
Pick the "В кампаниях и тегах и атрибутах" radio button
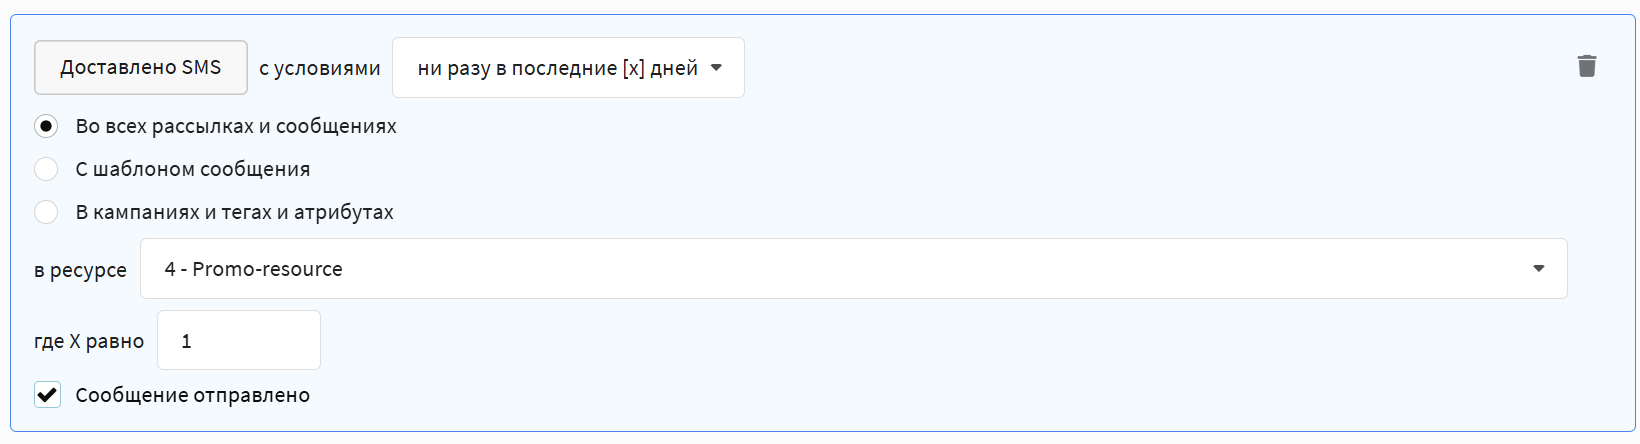(x=46, y=212)
